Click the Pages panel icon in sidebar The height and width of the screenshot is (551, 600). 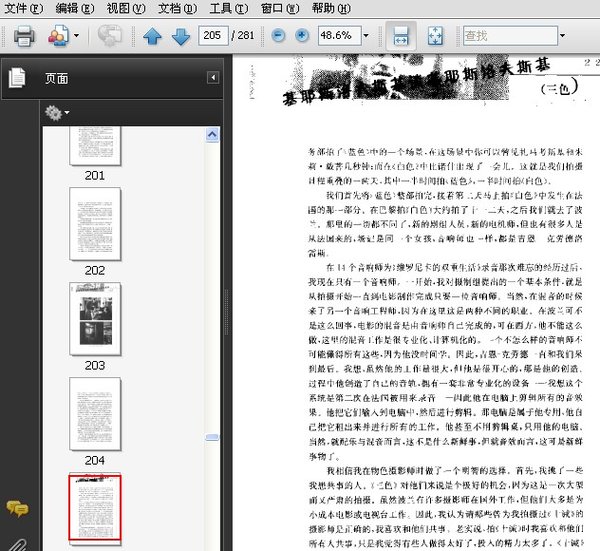(17, 78)
